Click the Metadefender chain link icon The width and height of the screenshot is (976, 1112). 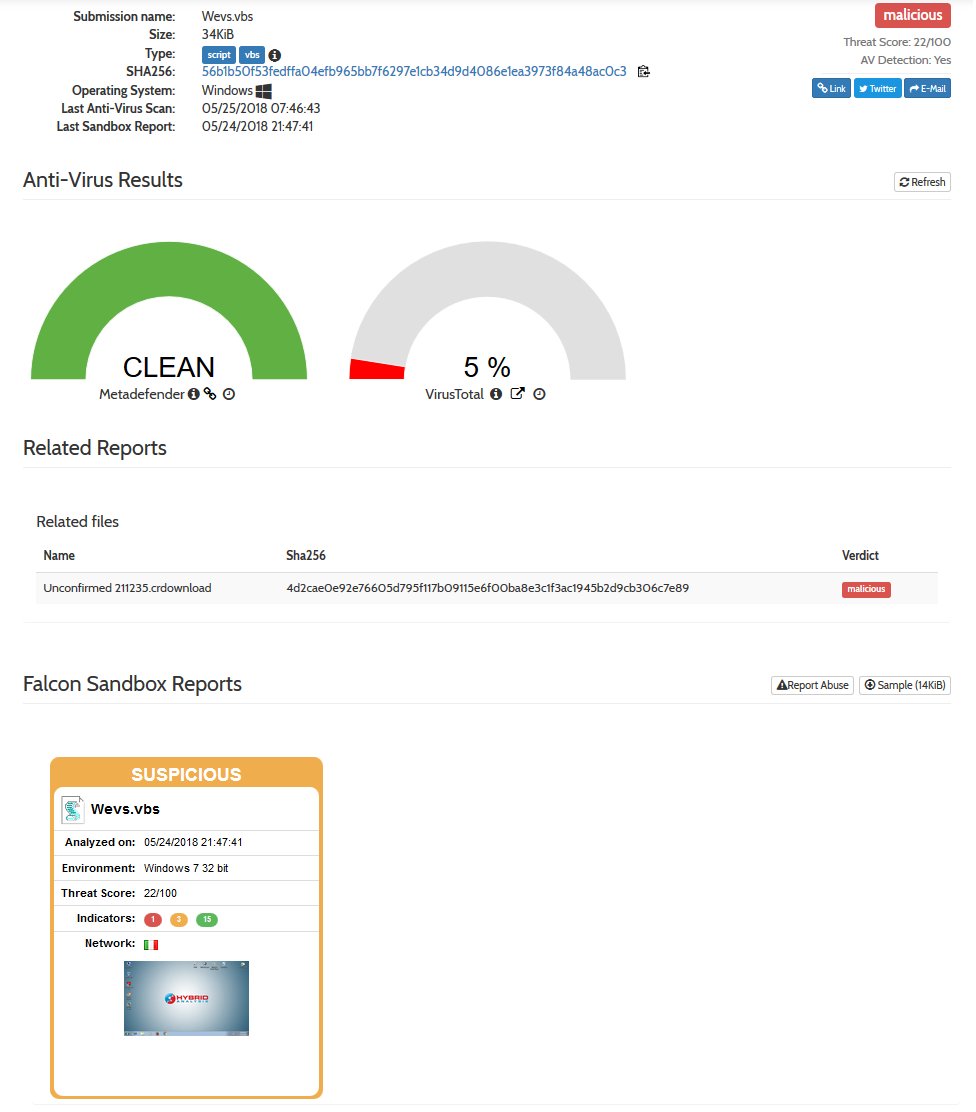pyautogui.click(x=210, y=394)
